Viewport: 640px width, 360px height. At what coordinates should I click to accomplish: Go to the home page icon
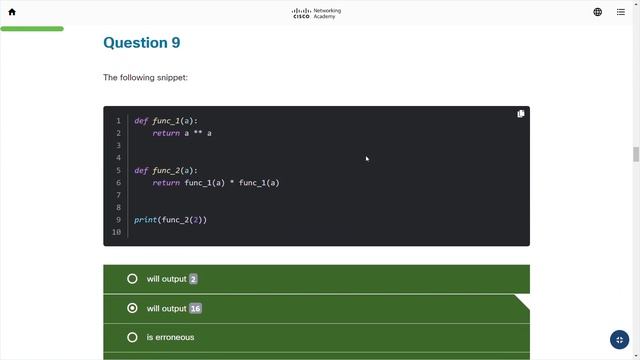(12, 12)
